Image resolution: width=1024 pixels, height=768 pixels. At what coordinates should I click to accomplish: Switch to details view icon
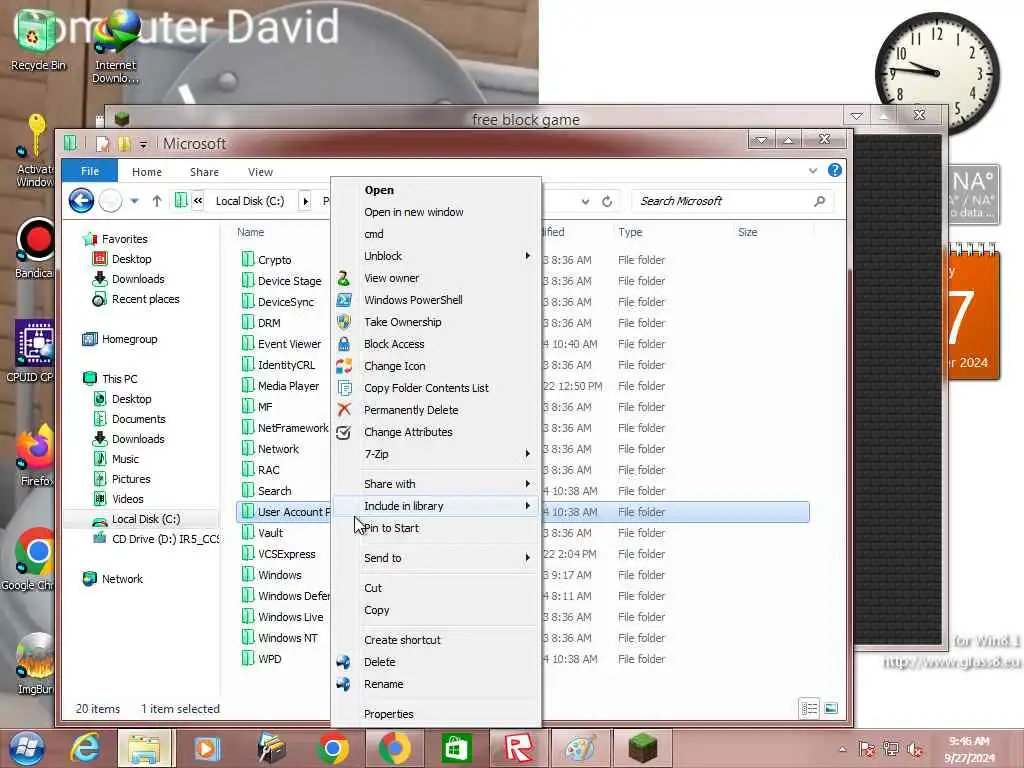pyautogui.click(x=809, y=709)
